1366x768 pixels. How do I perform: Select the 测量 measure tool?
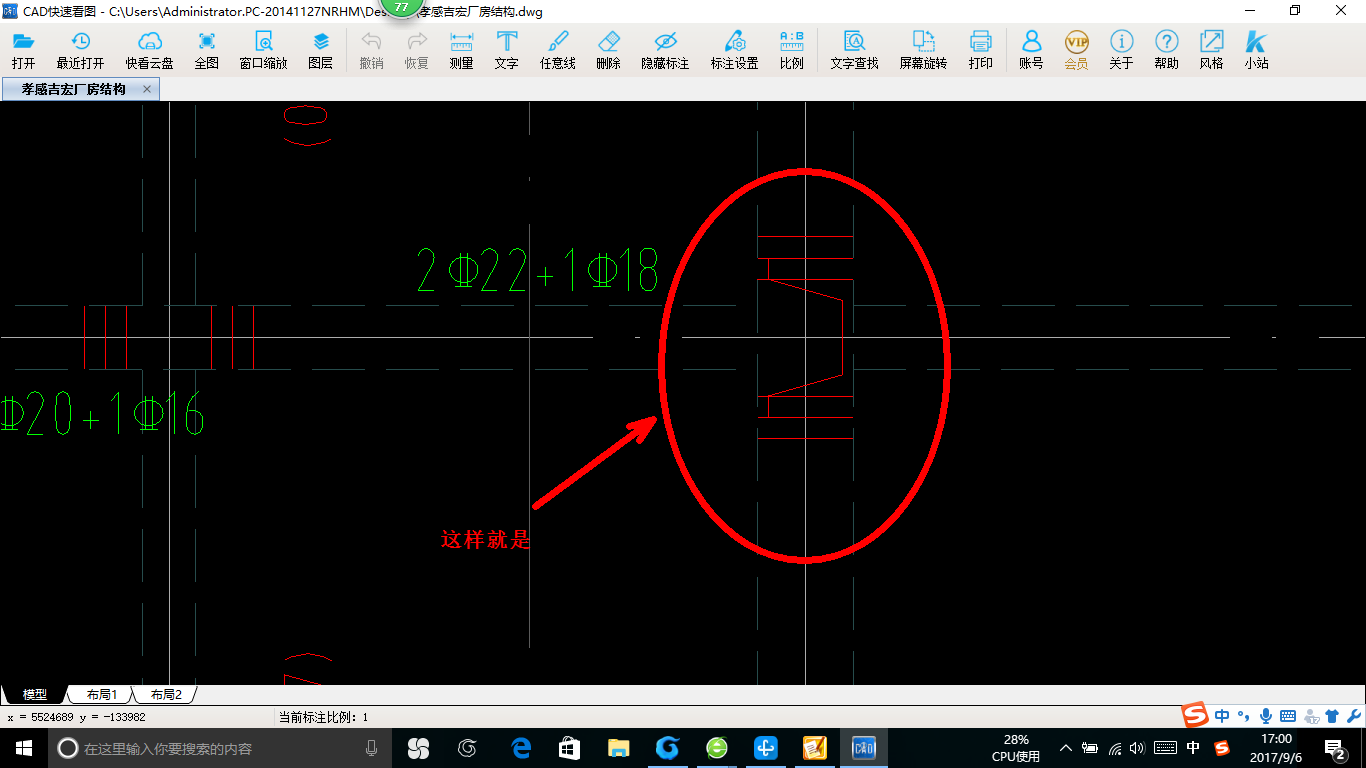[462, 50]
